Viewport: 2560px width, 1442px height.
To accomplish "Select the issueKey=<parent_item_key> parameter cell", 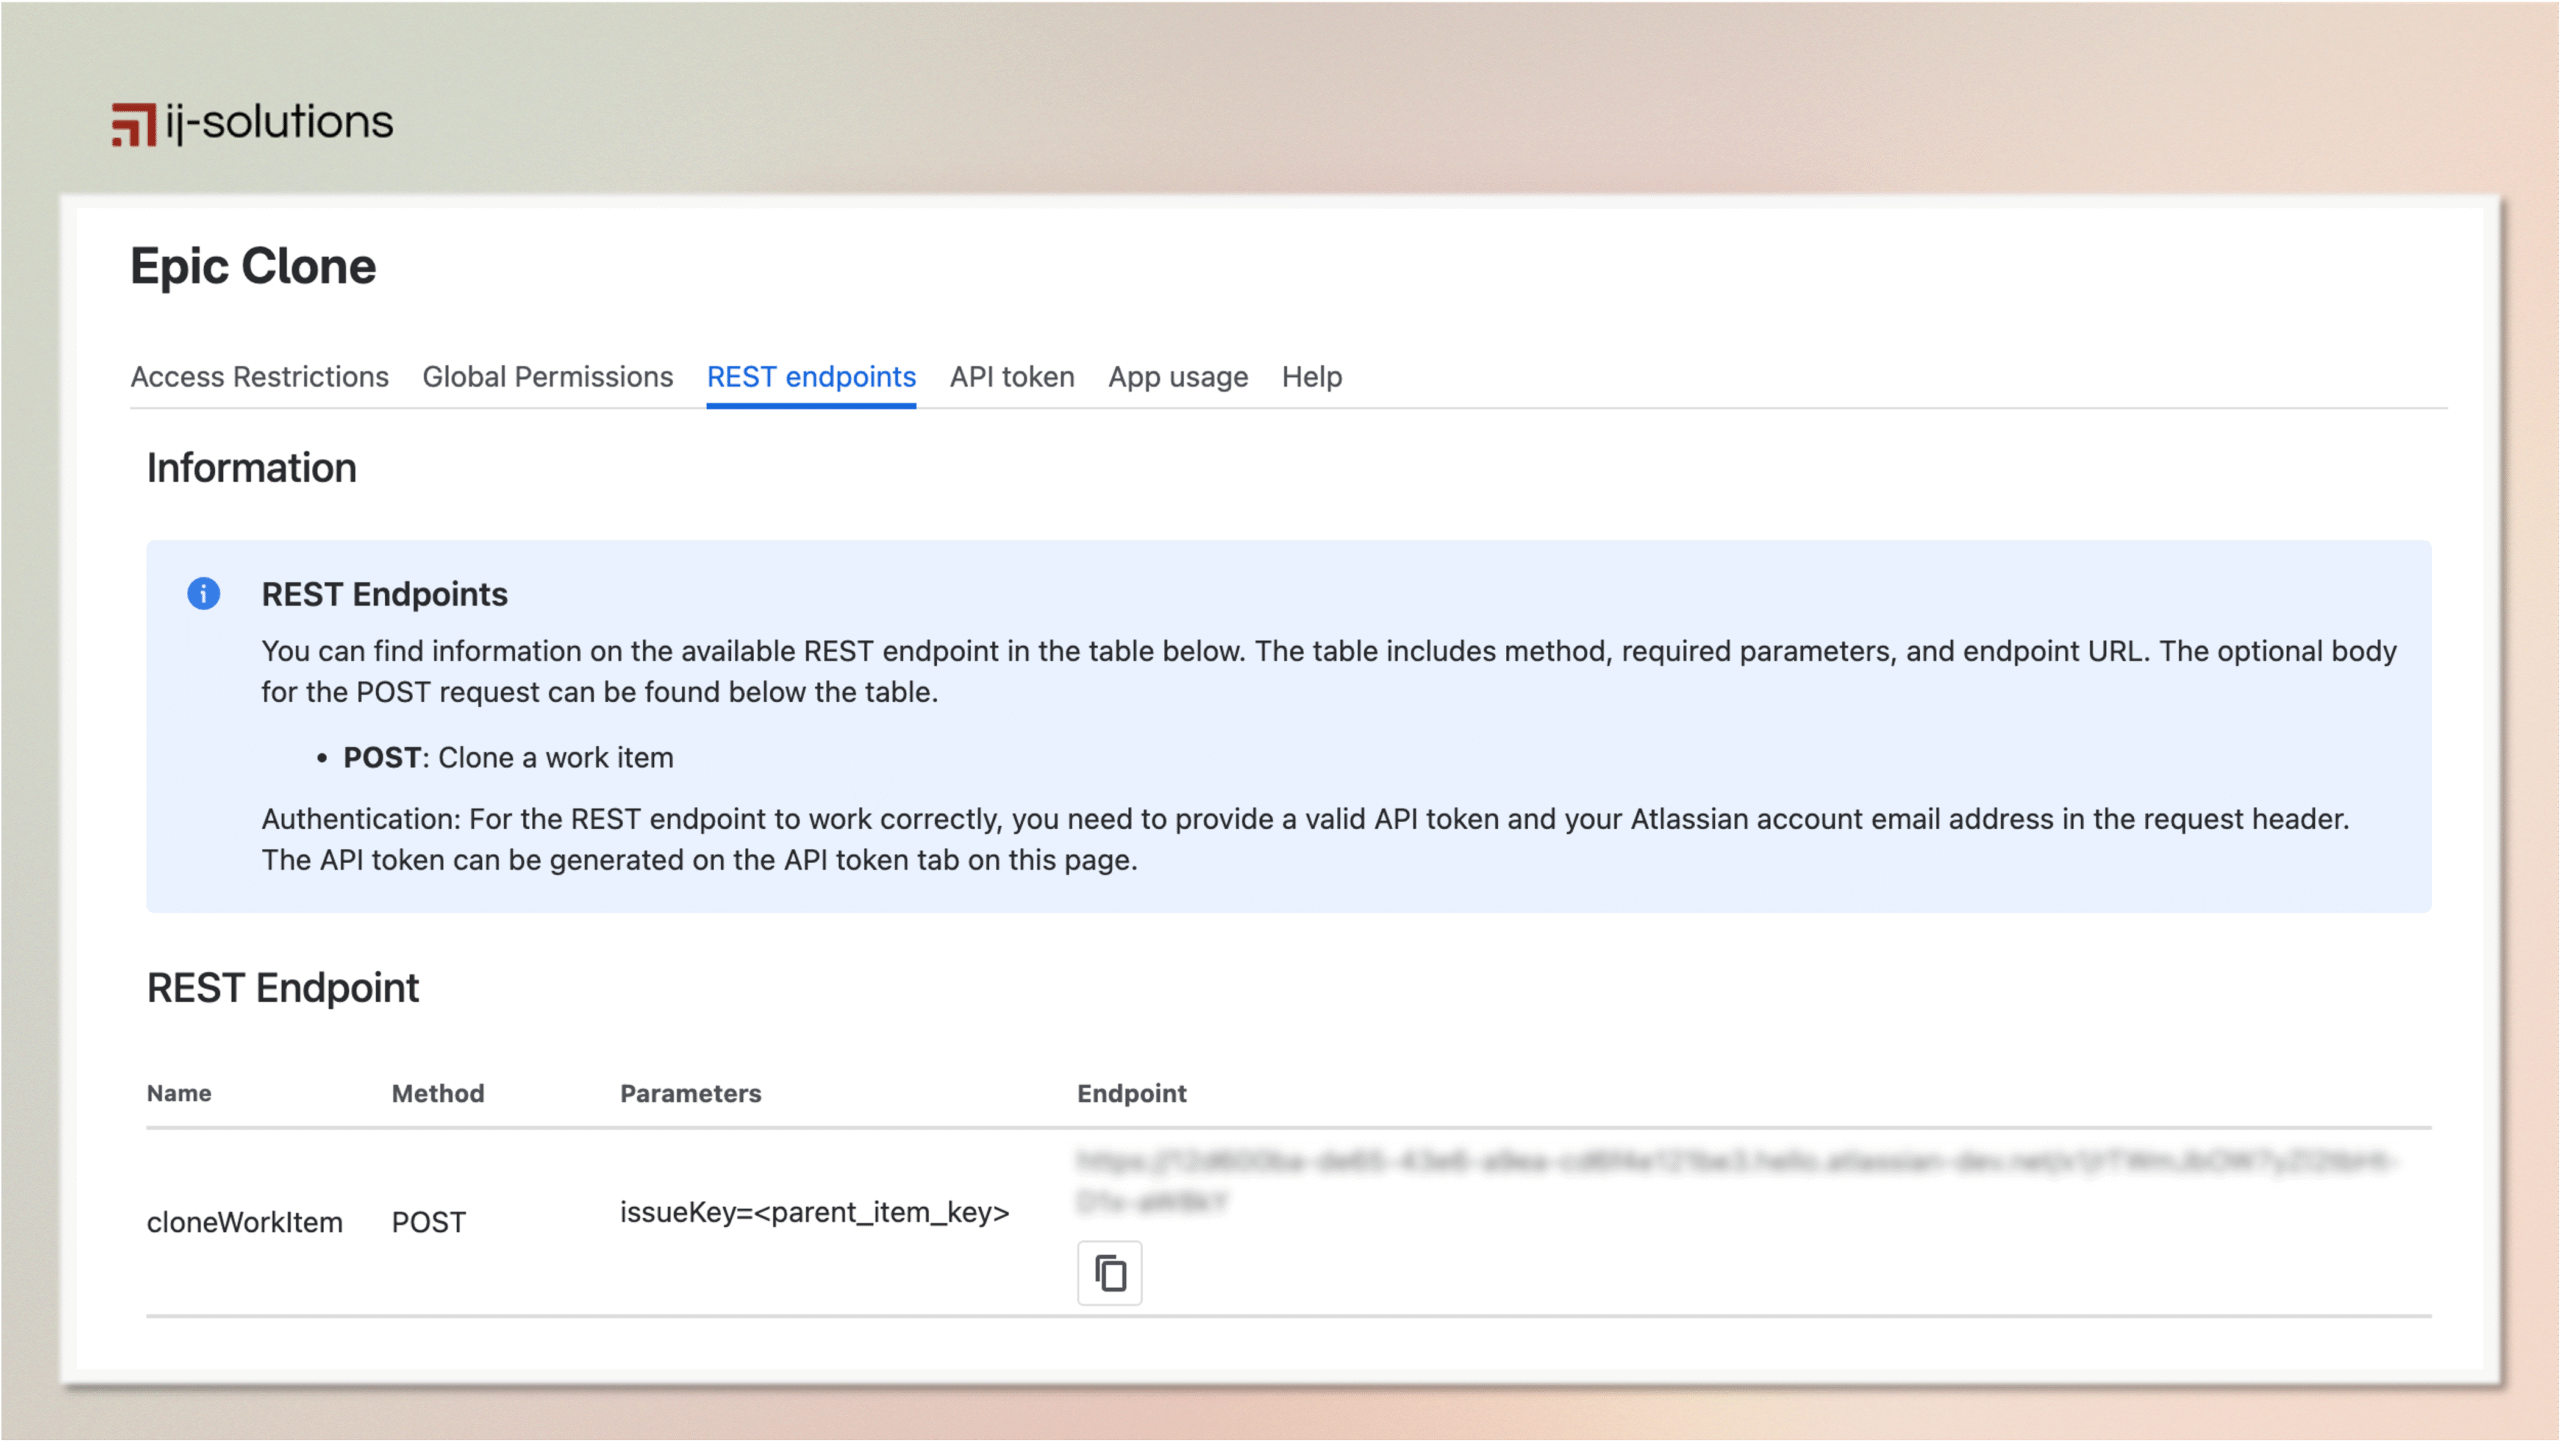I will 815,1213.
